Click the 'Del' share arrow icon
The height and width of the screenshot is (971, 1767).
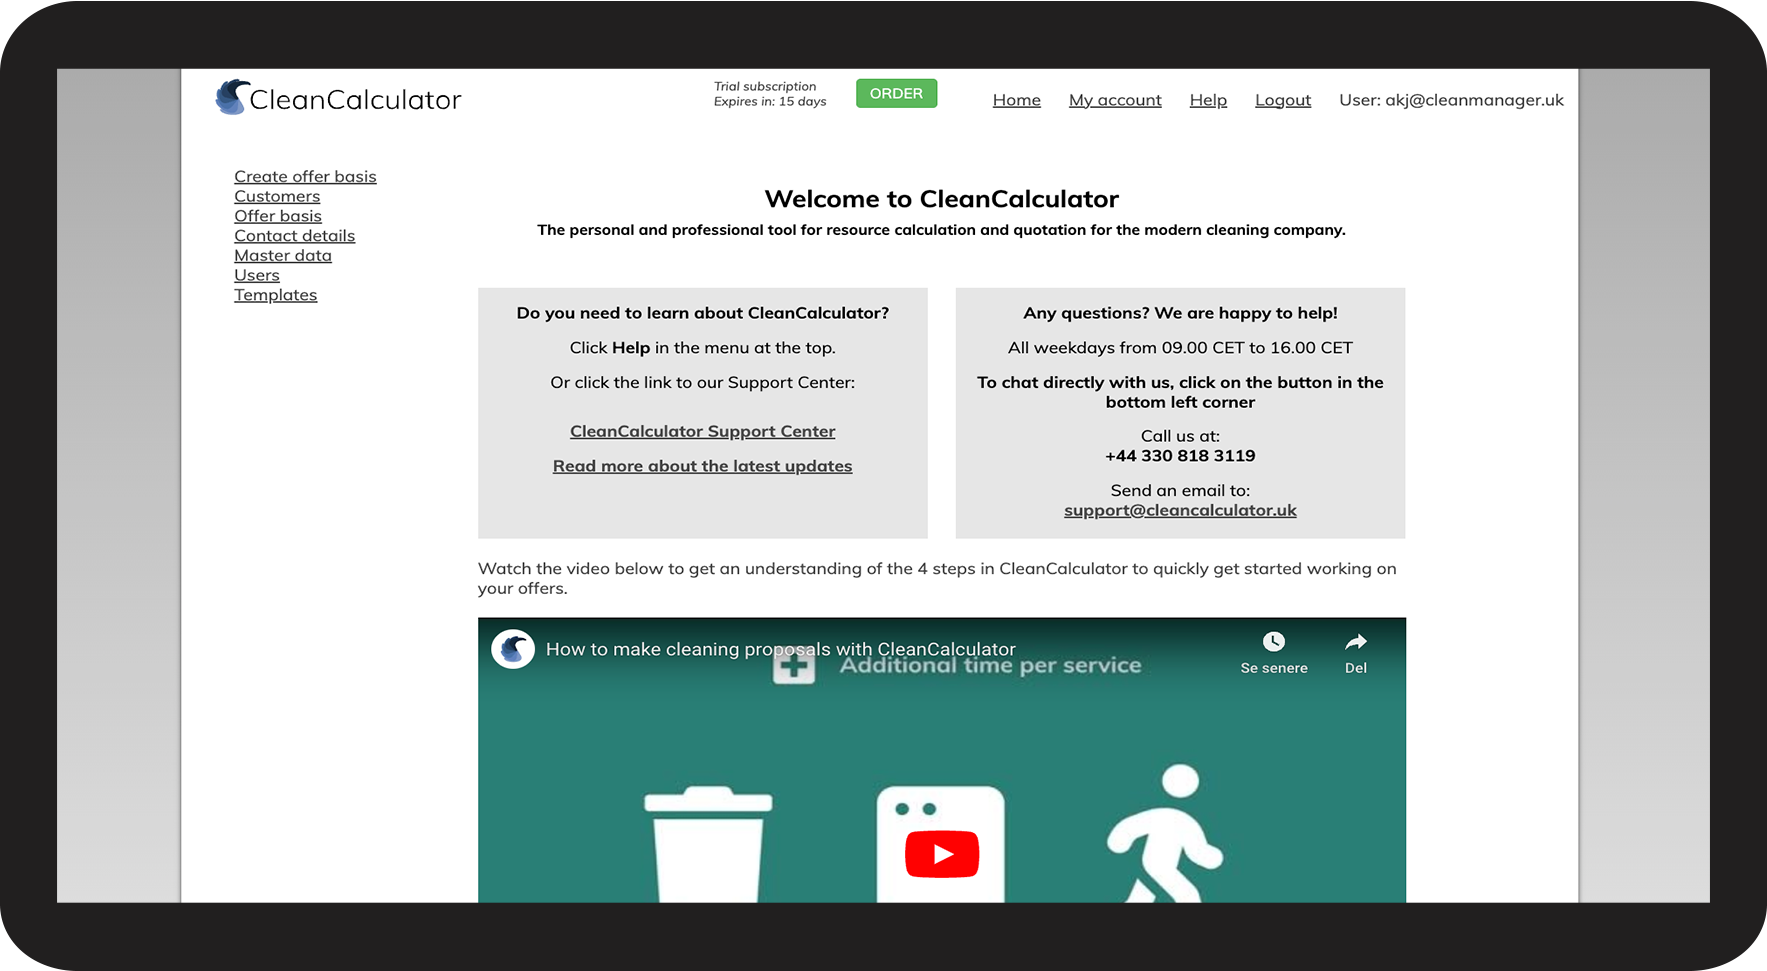coord(1356,642)
